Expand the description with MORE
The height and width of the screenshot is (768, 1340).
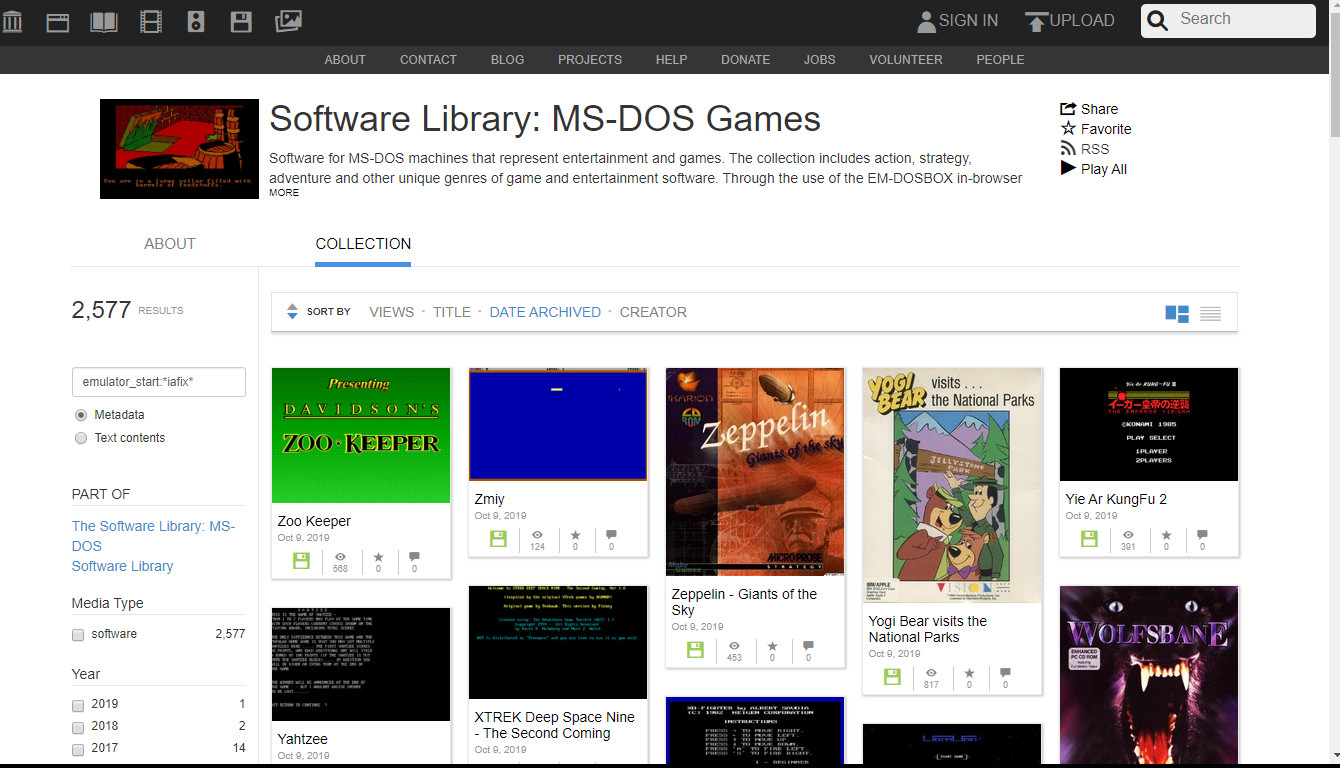tap(283, 193)
